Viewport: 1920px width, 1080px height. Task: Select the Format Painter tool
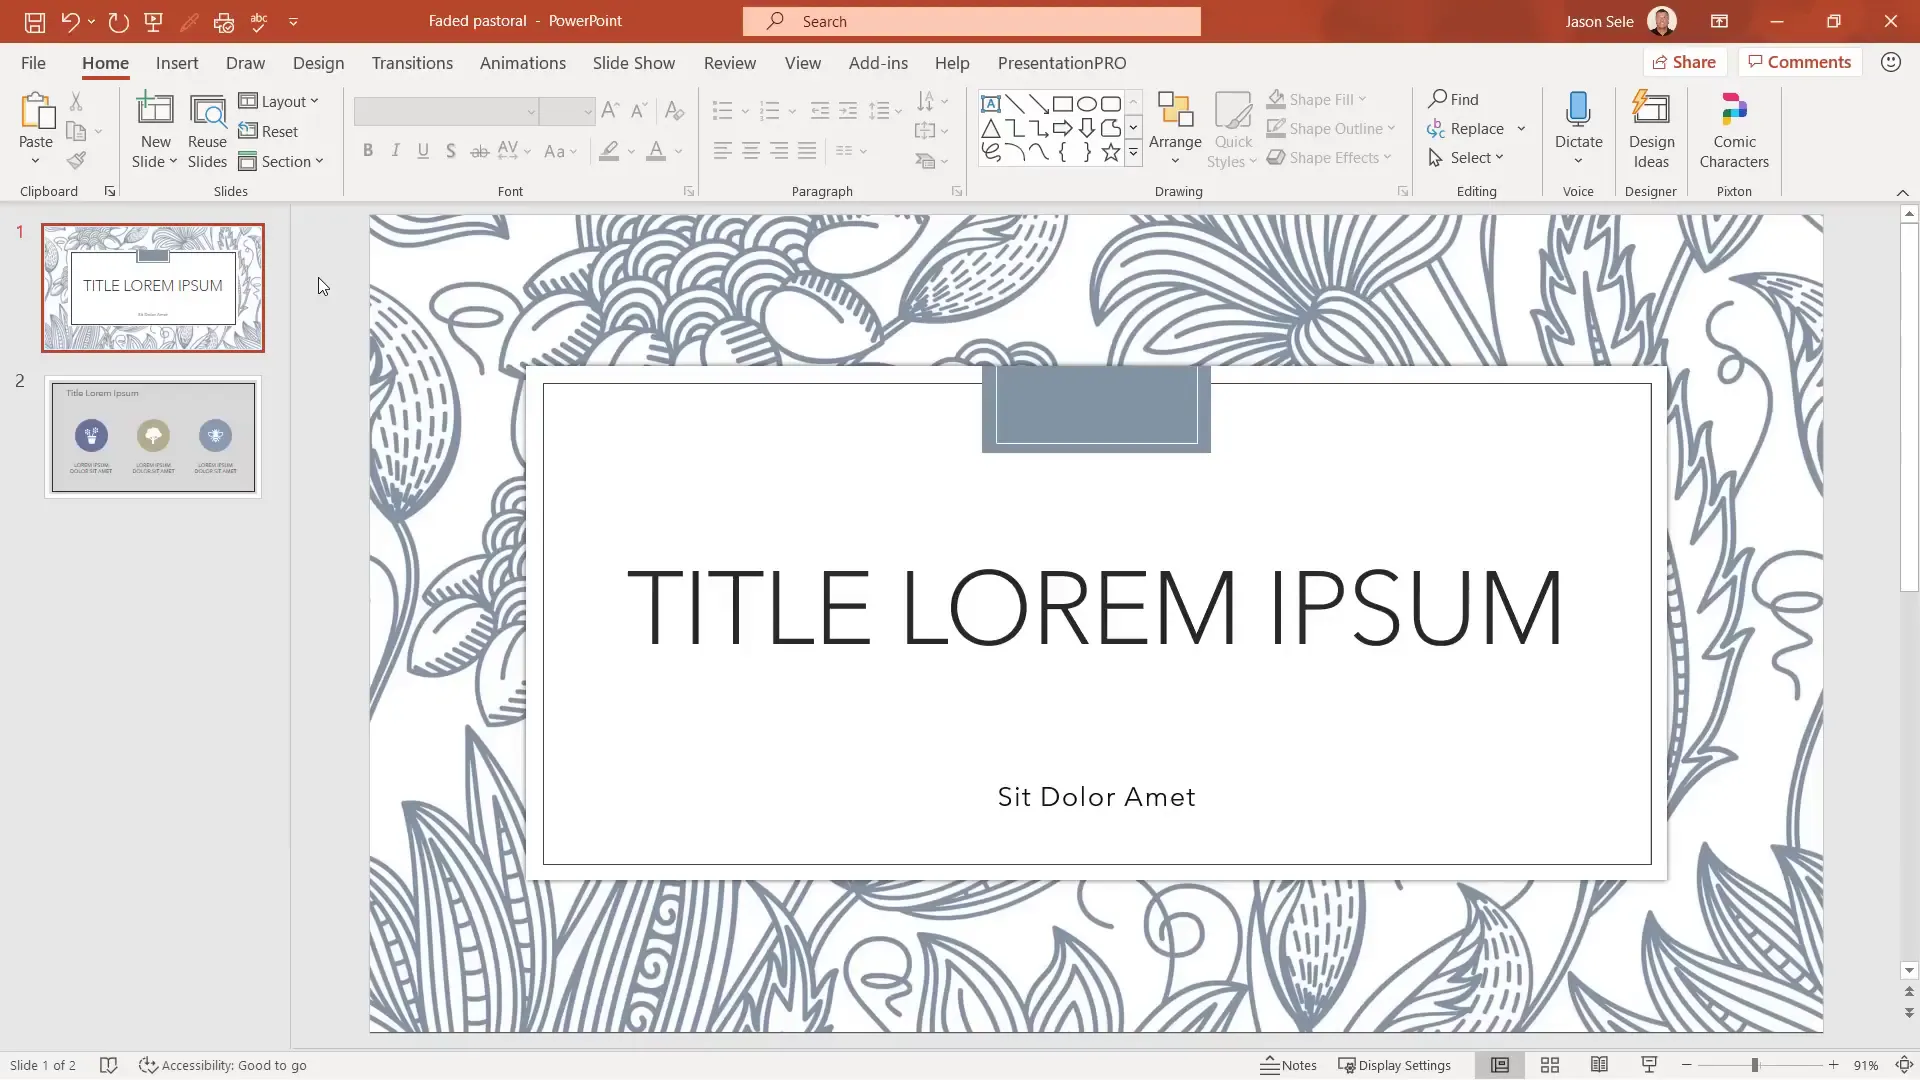(77, 160)
